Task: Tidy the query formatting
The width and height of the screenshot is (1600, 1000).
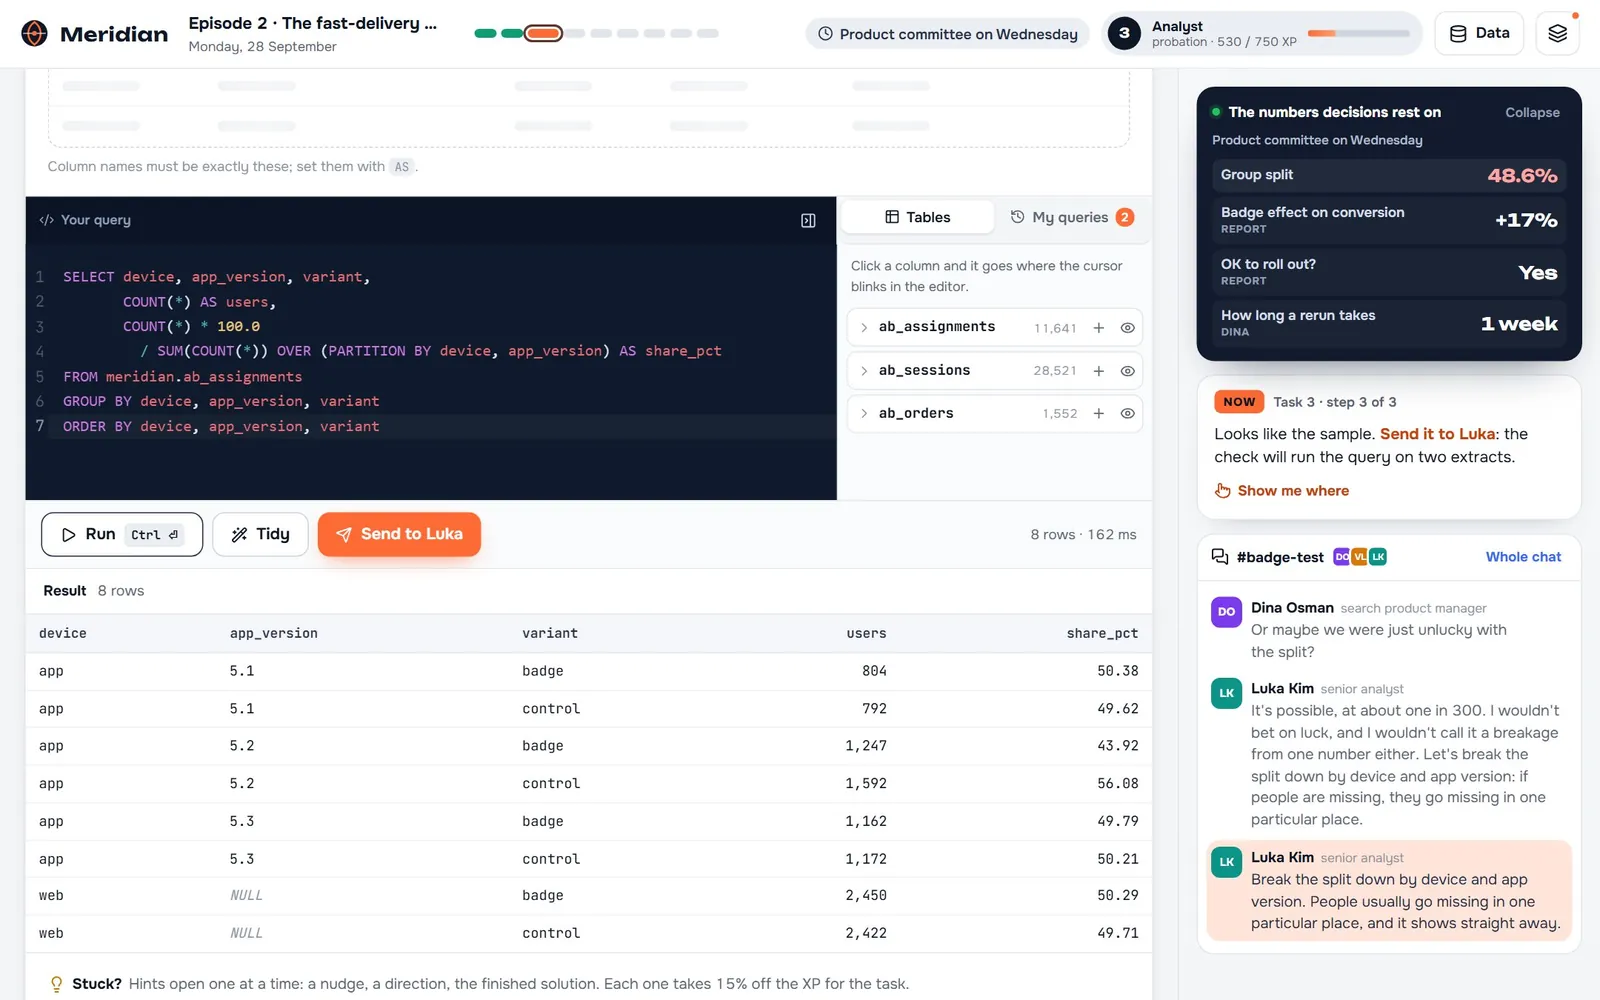Action: (260, 535)
